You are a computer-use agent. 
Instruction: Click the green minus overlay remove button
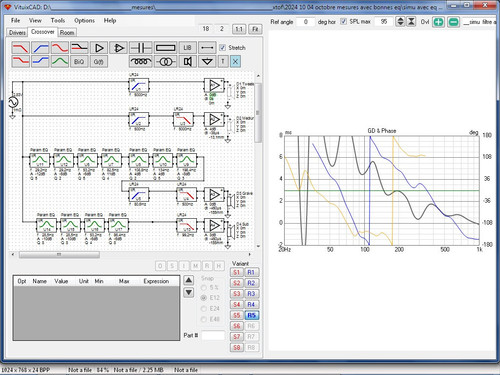pyautogui.click(x=453, y=22)
